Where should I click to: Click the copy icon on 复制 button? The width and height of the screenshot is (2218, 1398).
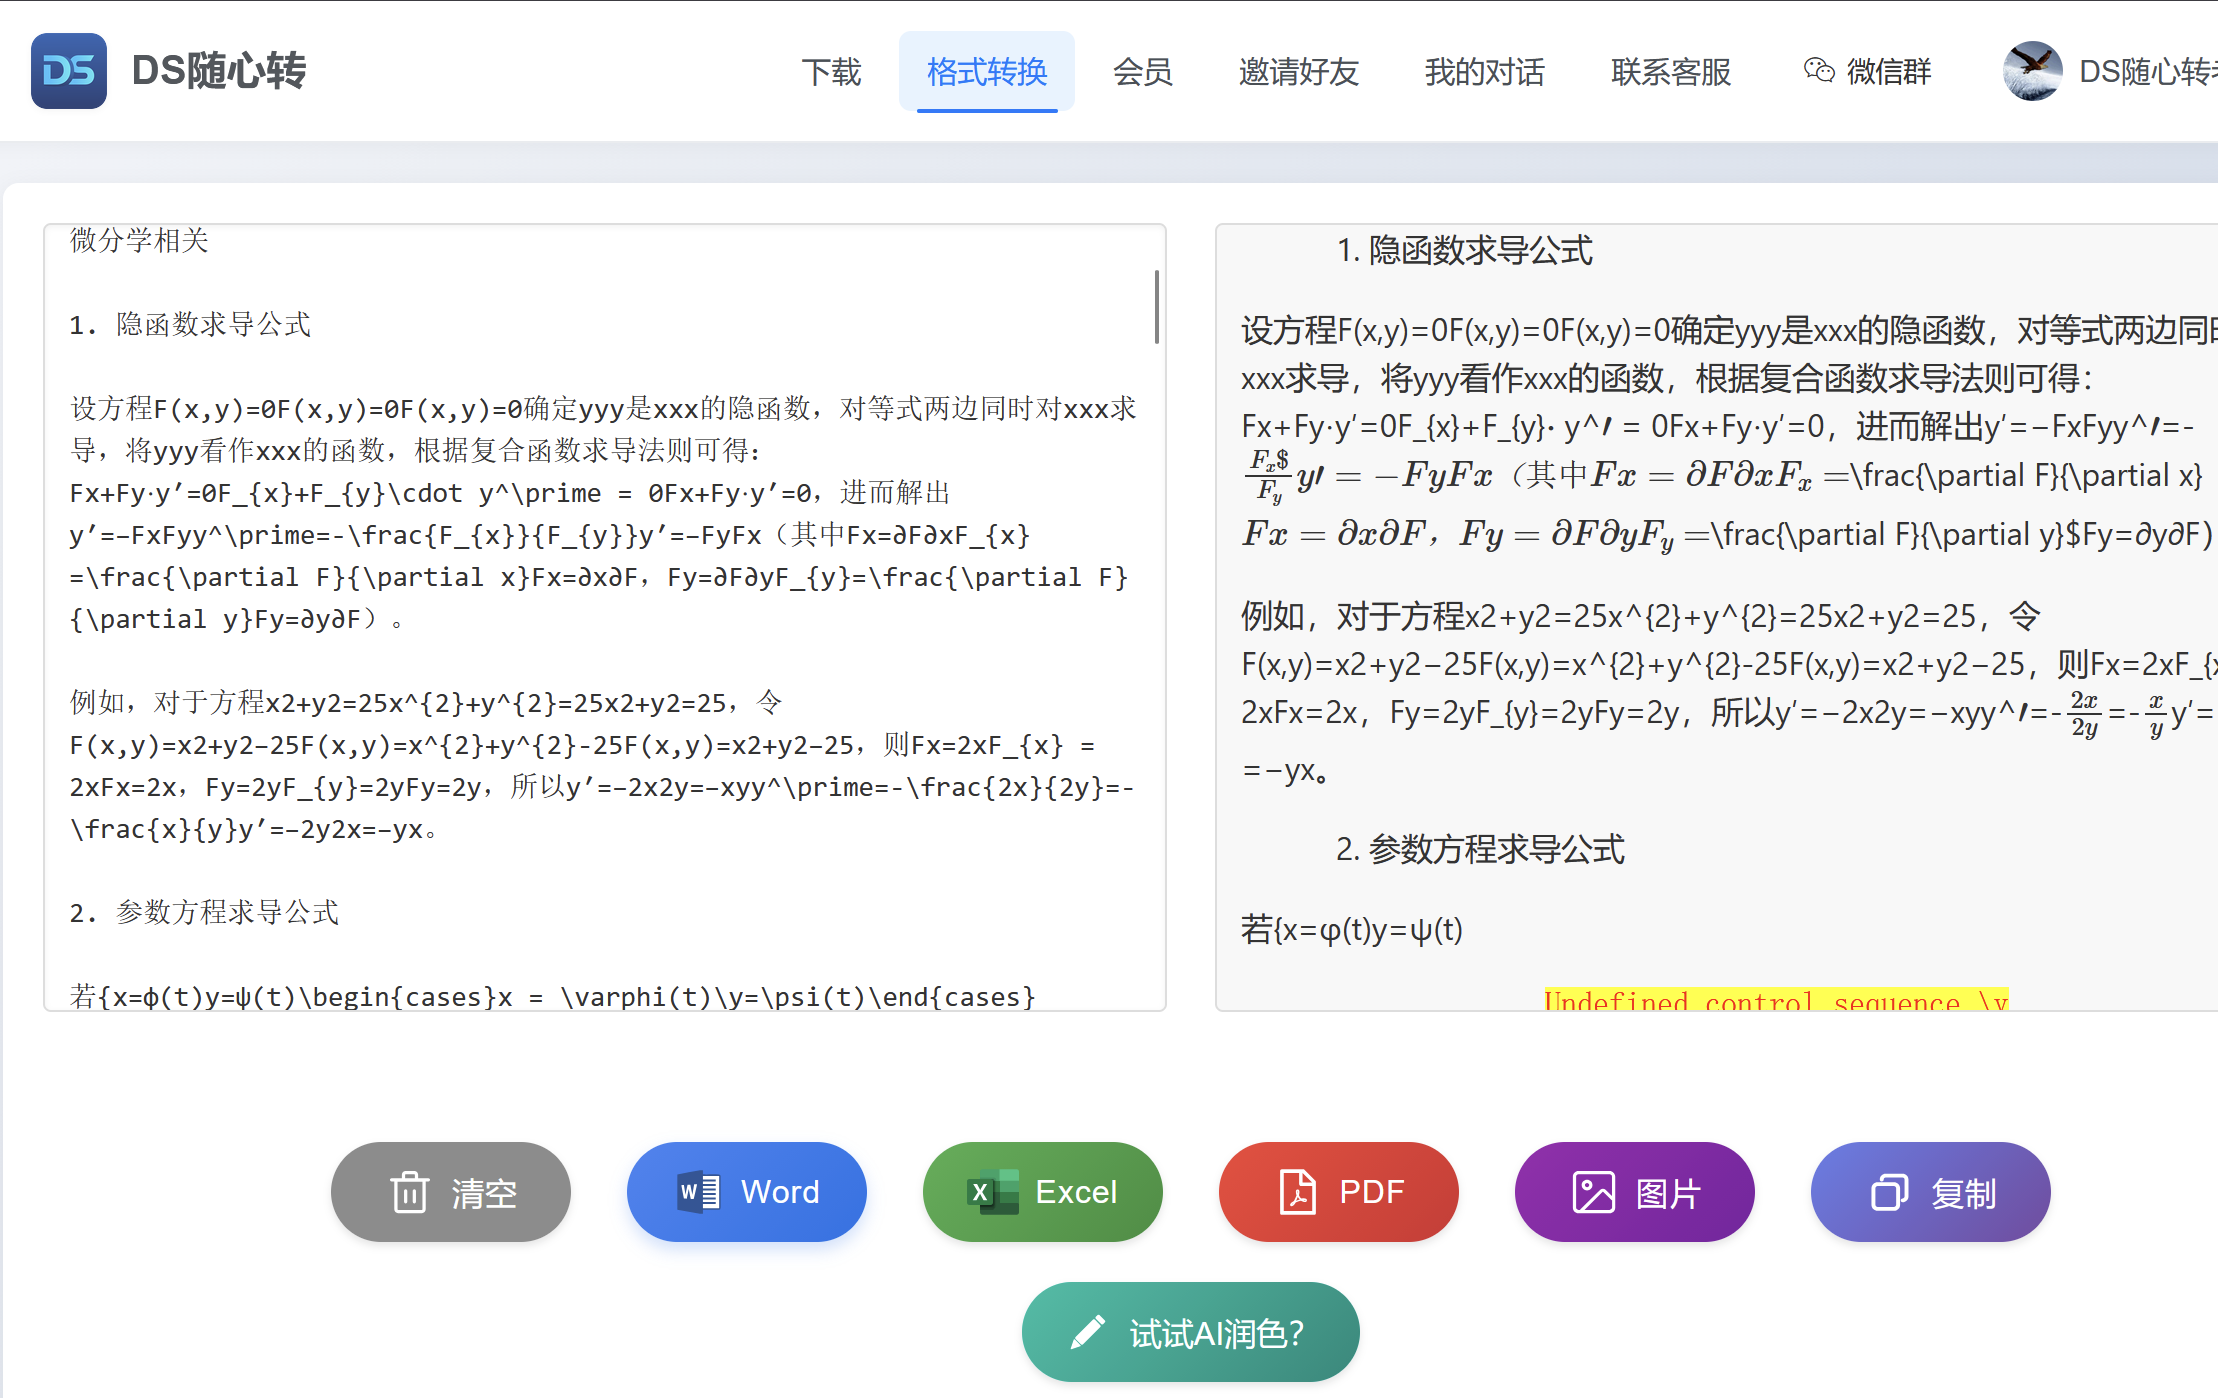click(x=1888, y=1192)
